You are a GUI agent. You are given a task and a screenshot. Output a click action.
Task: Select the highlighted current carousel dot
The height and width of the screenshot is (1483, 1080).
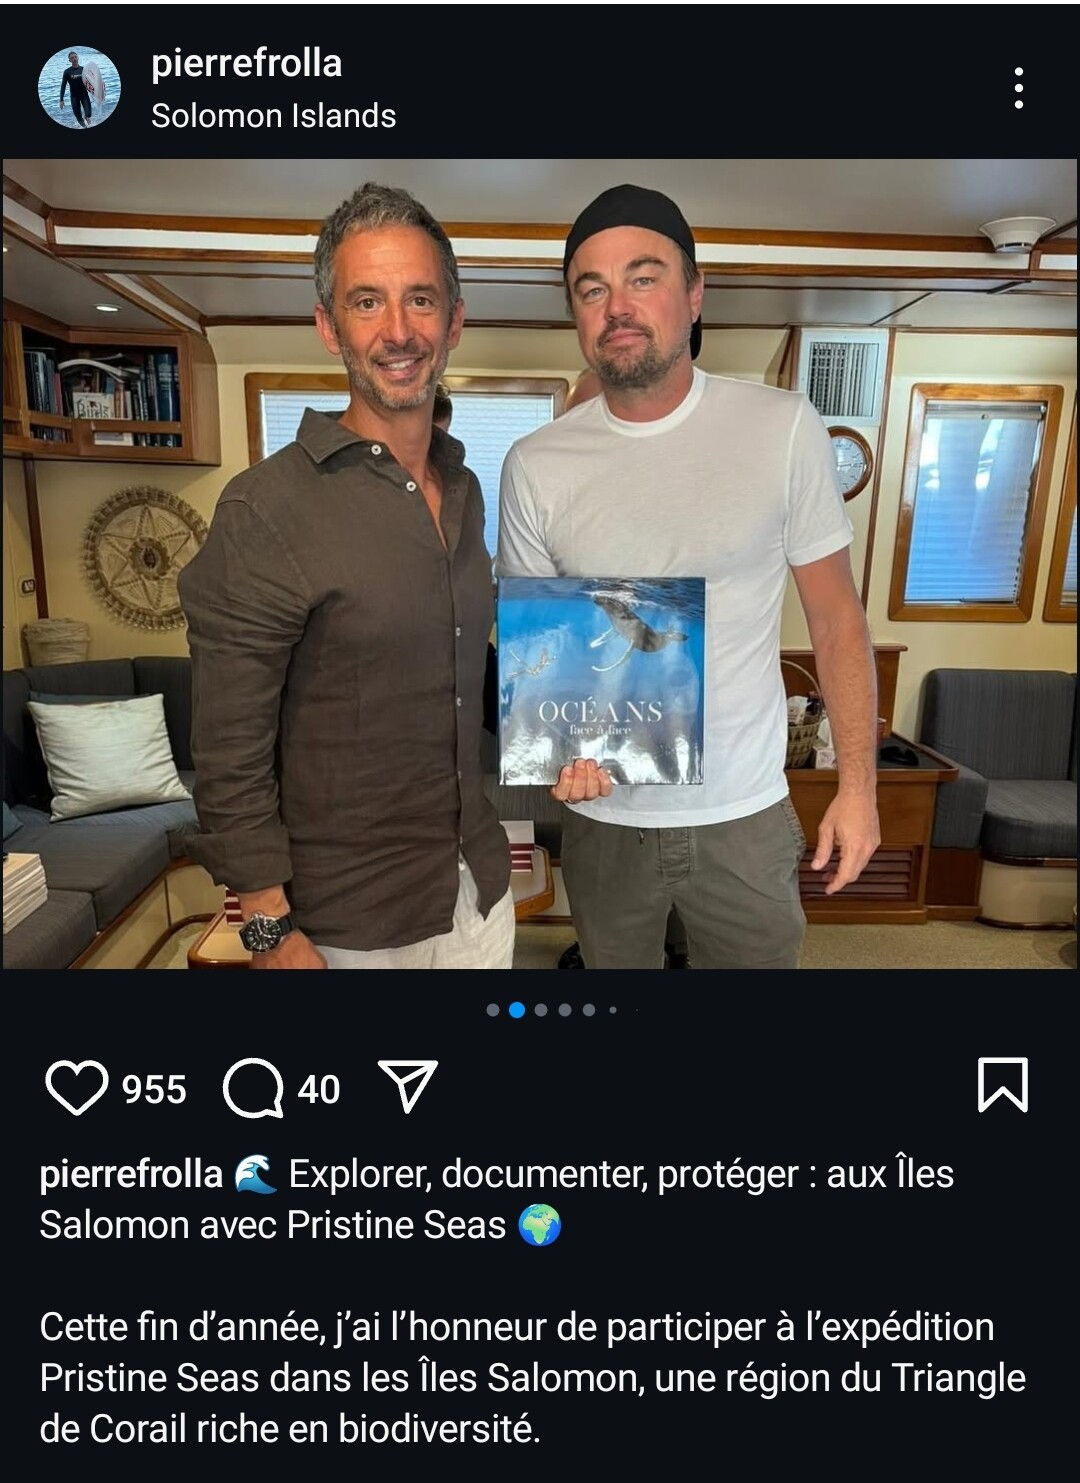click(517, 1010)
